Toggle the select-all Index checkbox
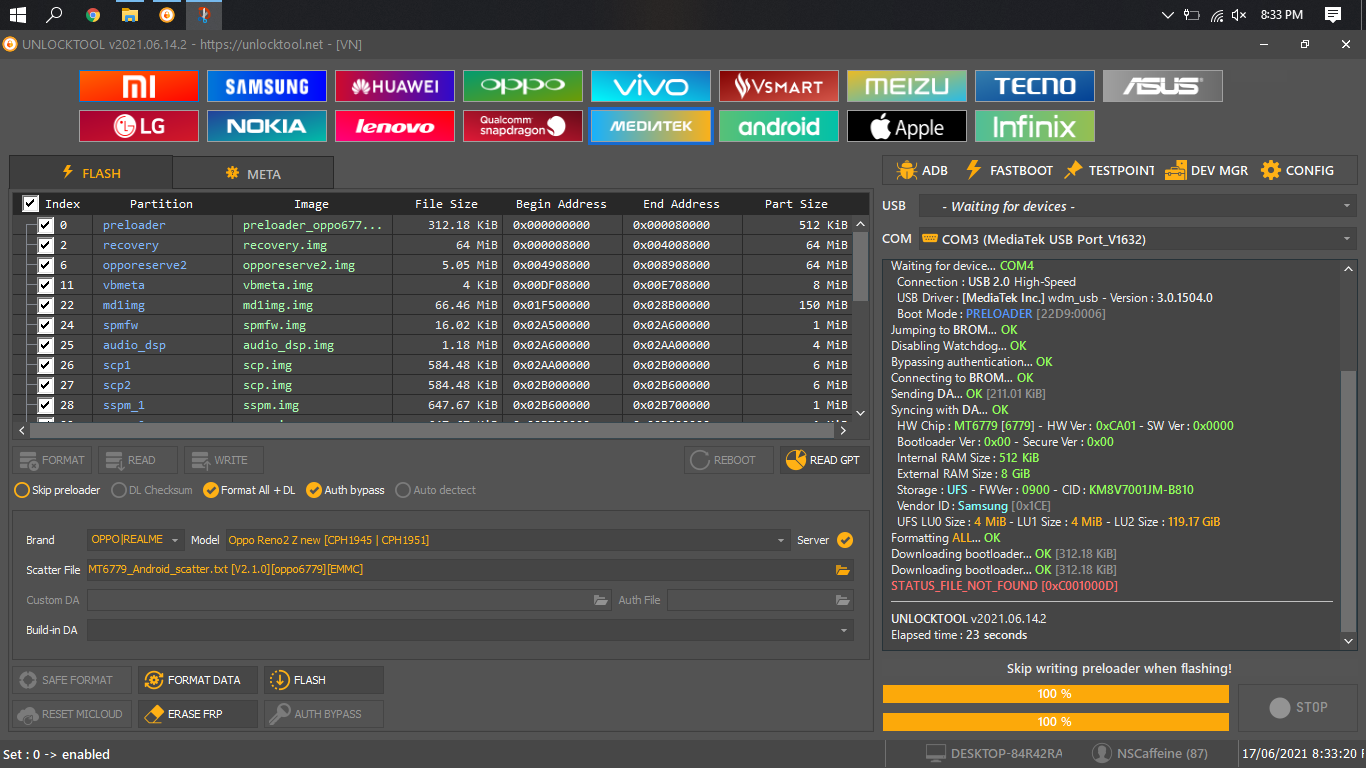The width and height of the screenshot is (1366, 768). (30, 203)
